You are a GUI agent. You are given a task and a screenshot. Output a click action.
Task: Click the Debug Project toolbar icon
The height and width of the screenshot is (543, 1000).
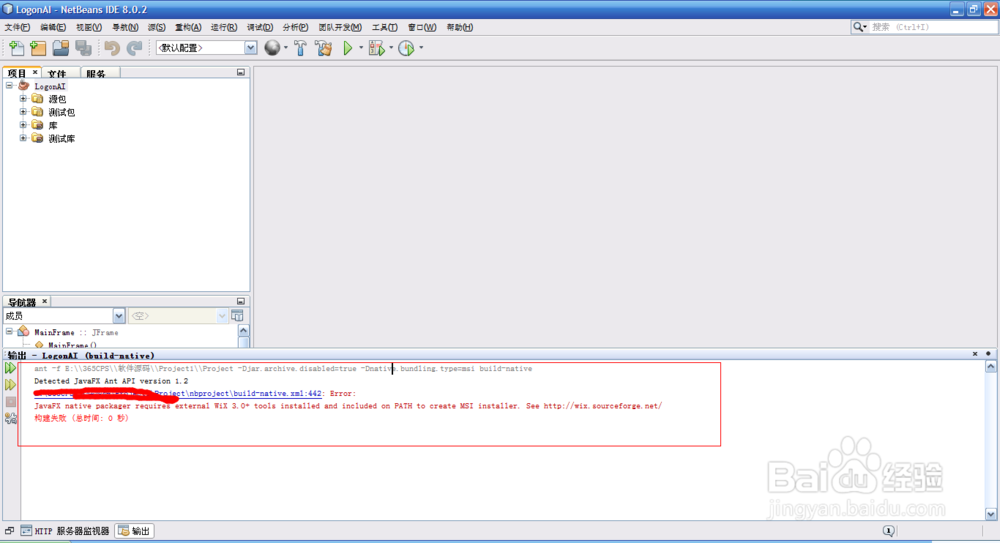(377, 48)
